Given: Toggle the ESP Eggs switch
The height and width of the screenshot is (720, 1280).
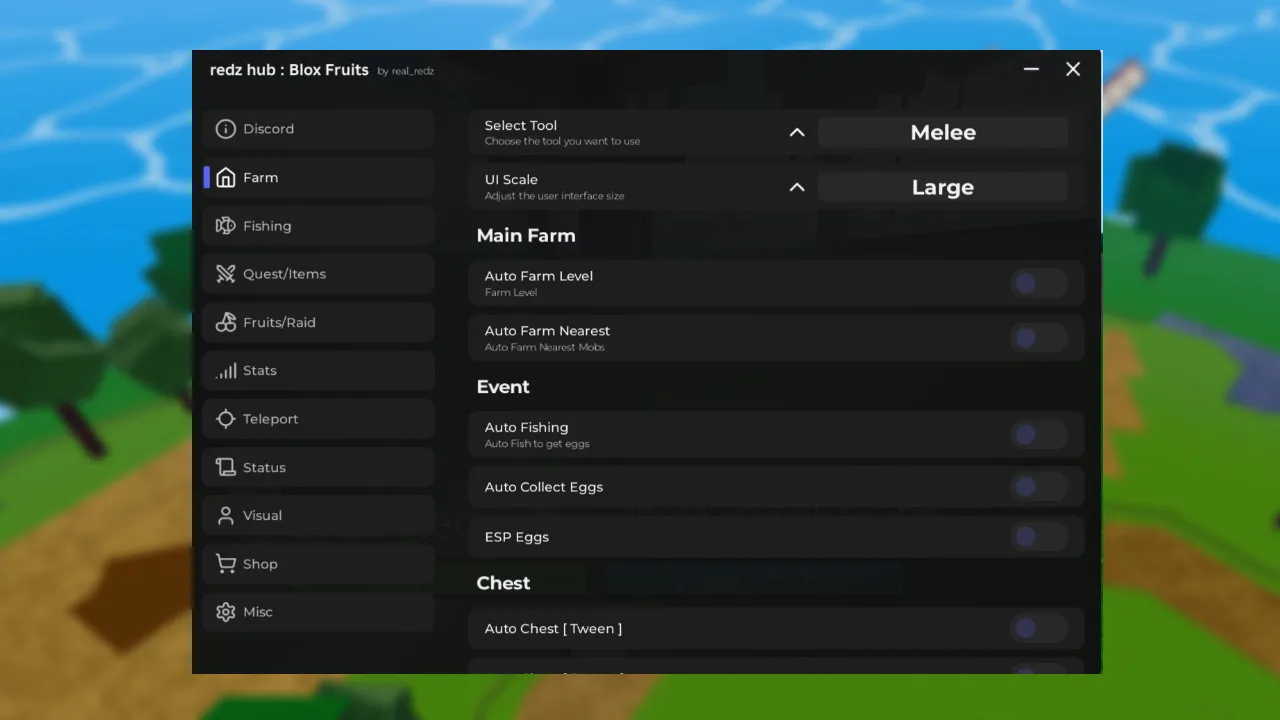Looking at the screenshot, I should click(x=1037, y=537).
